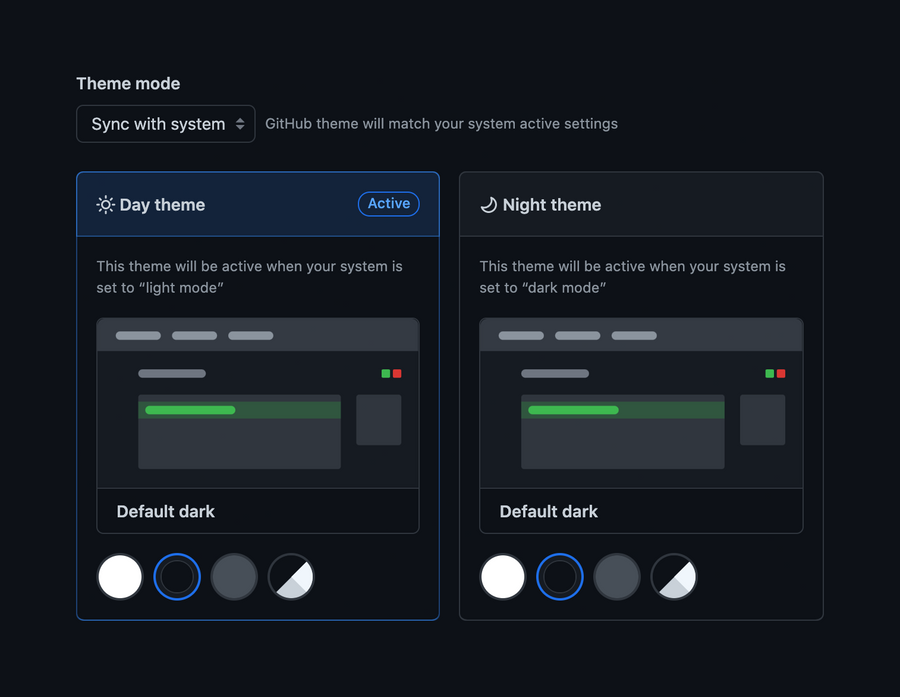Click the Default dark label under Day theme

pos(165,511)
